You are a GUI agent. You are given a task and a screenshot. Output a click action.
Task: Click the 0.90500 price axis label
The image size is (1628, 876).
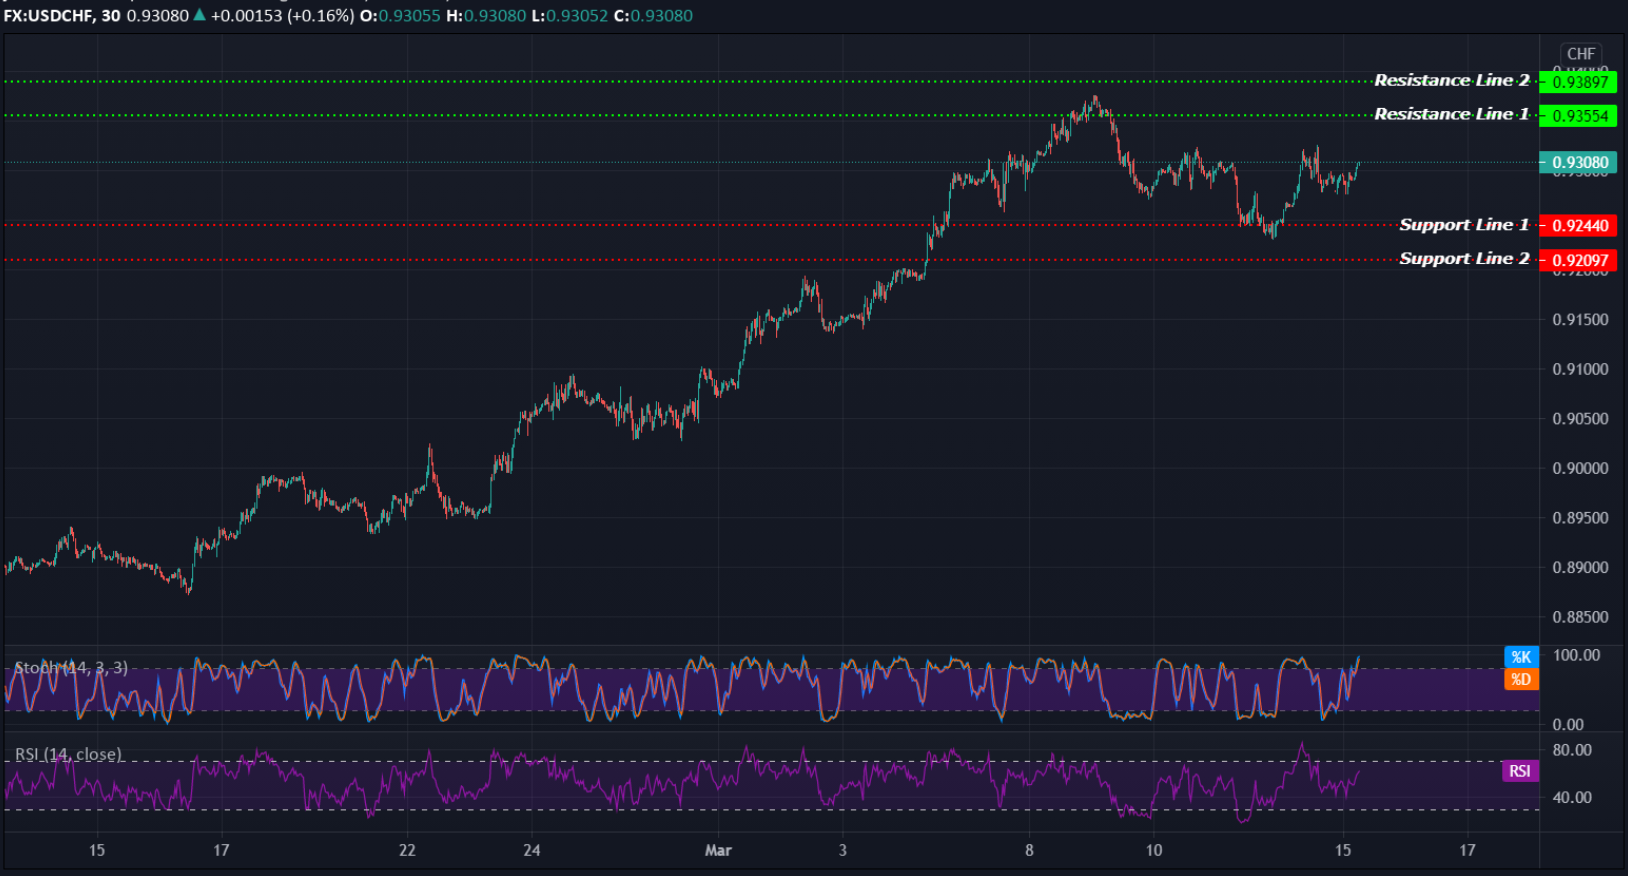(1580, 419)
